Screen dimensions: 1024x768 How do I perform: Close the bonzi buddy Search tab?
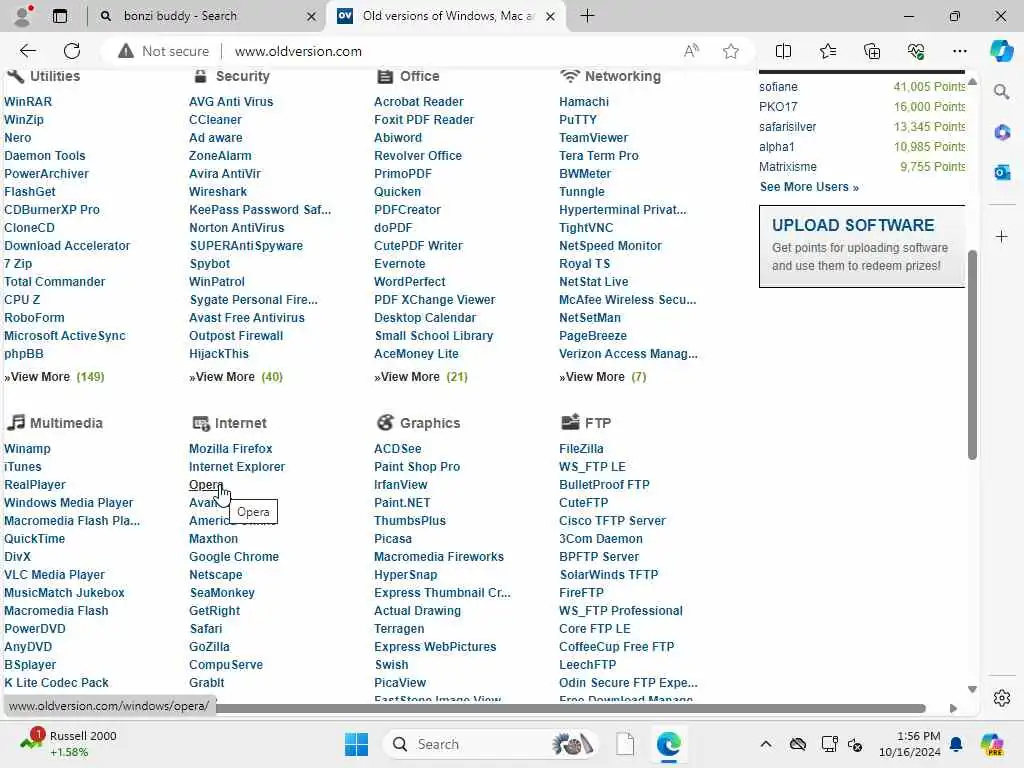point(312,16)
